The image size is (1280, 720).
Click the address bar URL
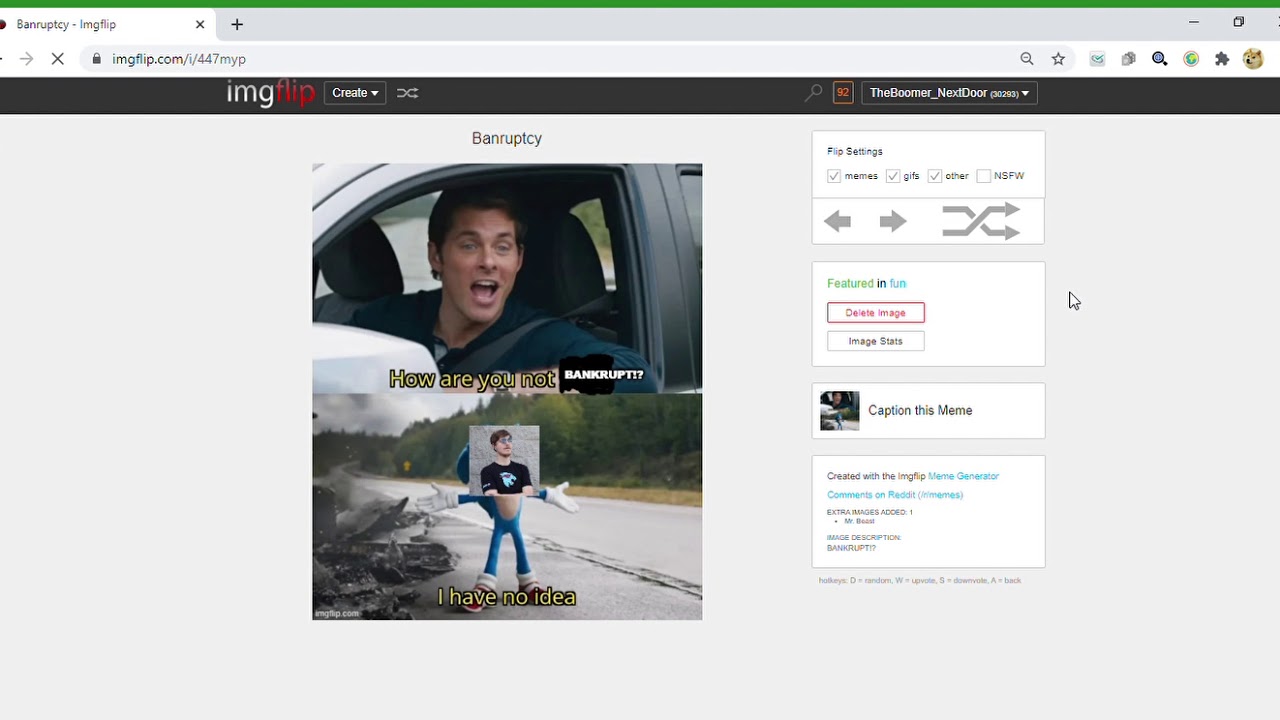point(179,59)
